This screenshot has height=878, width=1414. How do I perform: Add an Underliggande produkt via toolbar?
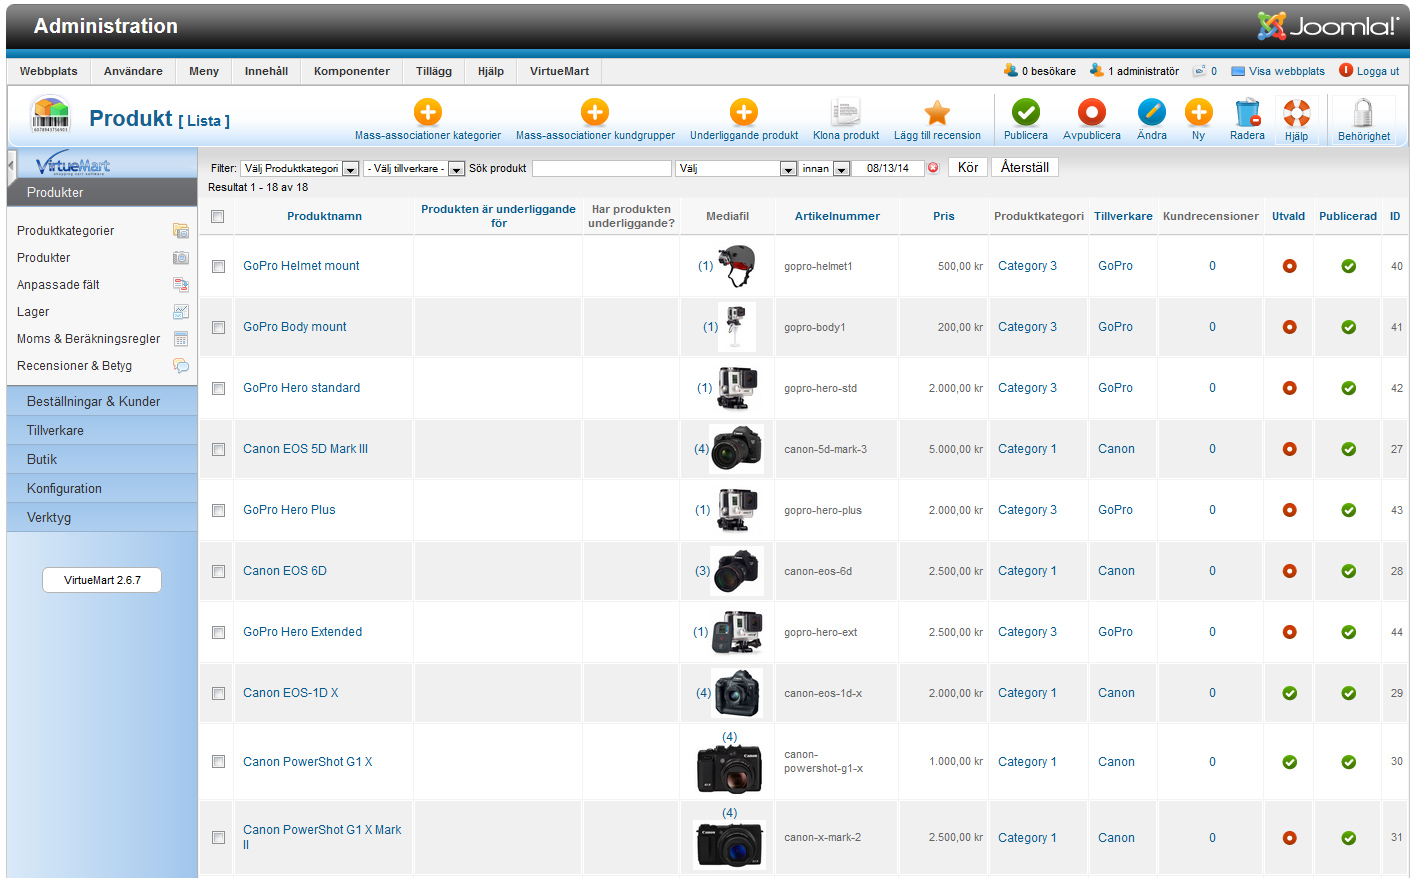tap(744, 112)
